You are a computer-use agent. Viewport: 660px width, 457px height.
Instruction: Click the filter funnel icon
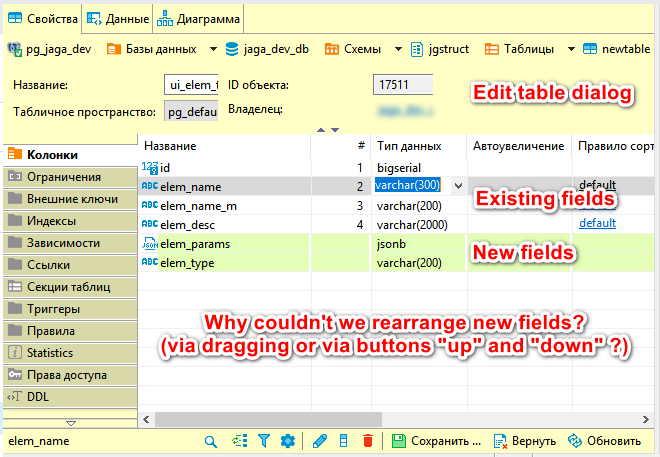[264, 441]
